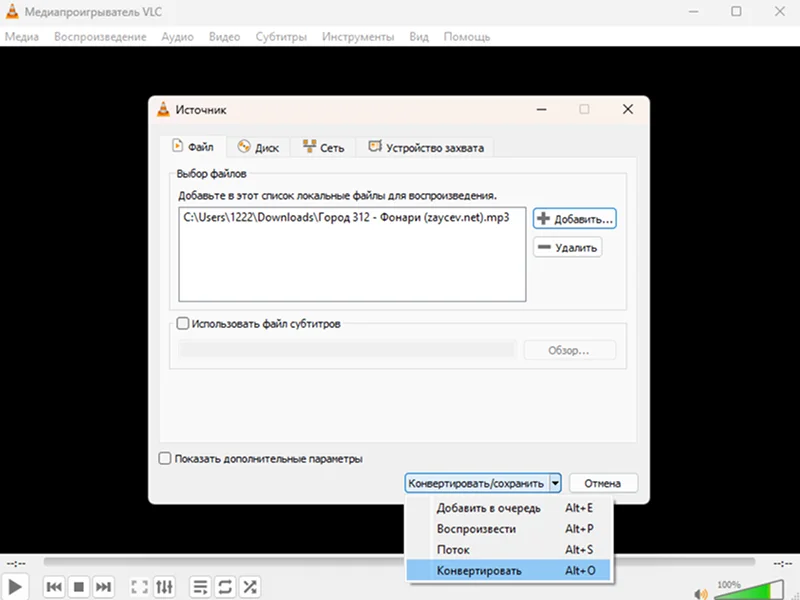Open the Воспроизведение menu
Screen dimensions: 800x600
coord(100,37)
